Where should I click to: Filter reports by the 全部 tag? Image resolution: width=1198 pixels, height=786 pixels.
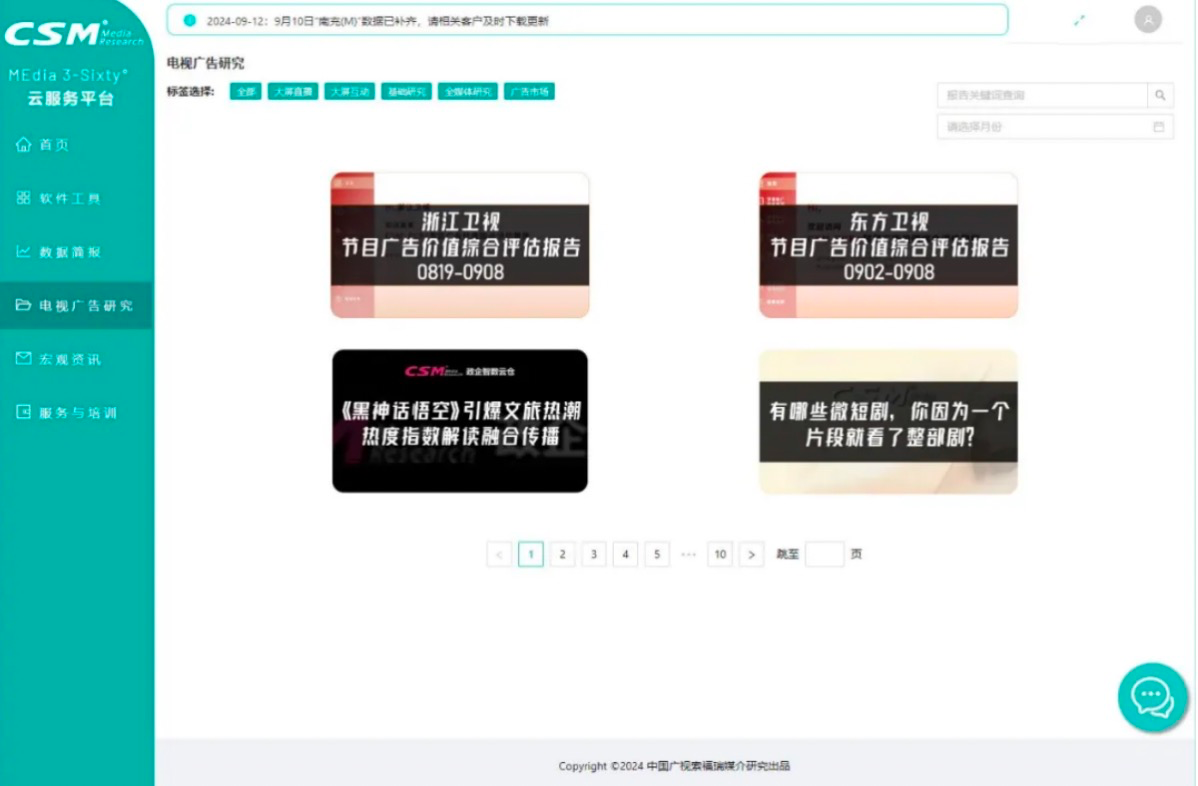click(x=245, y=92)
